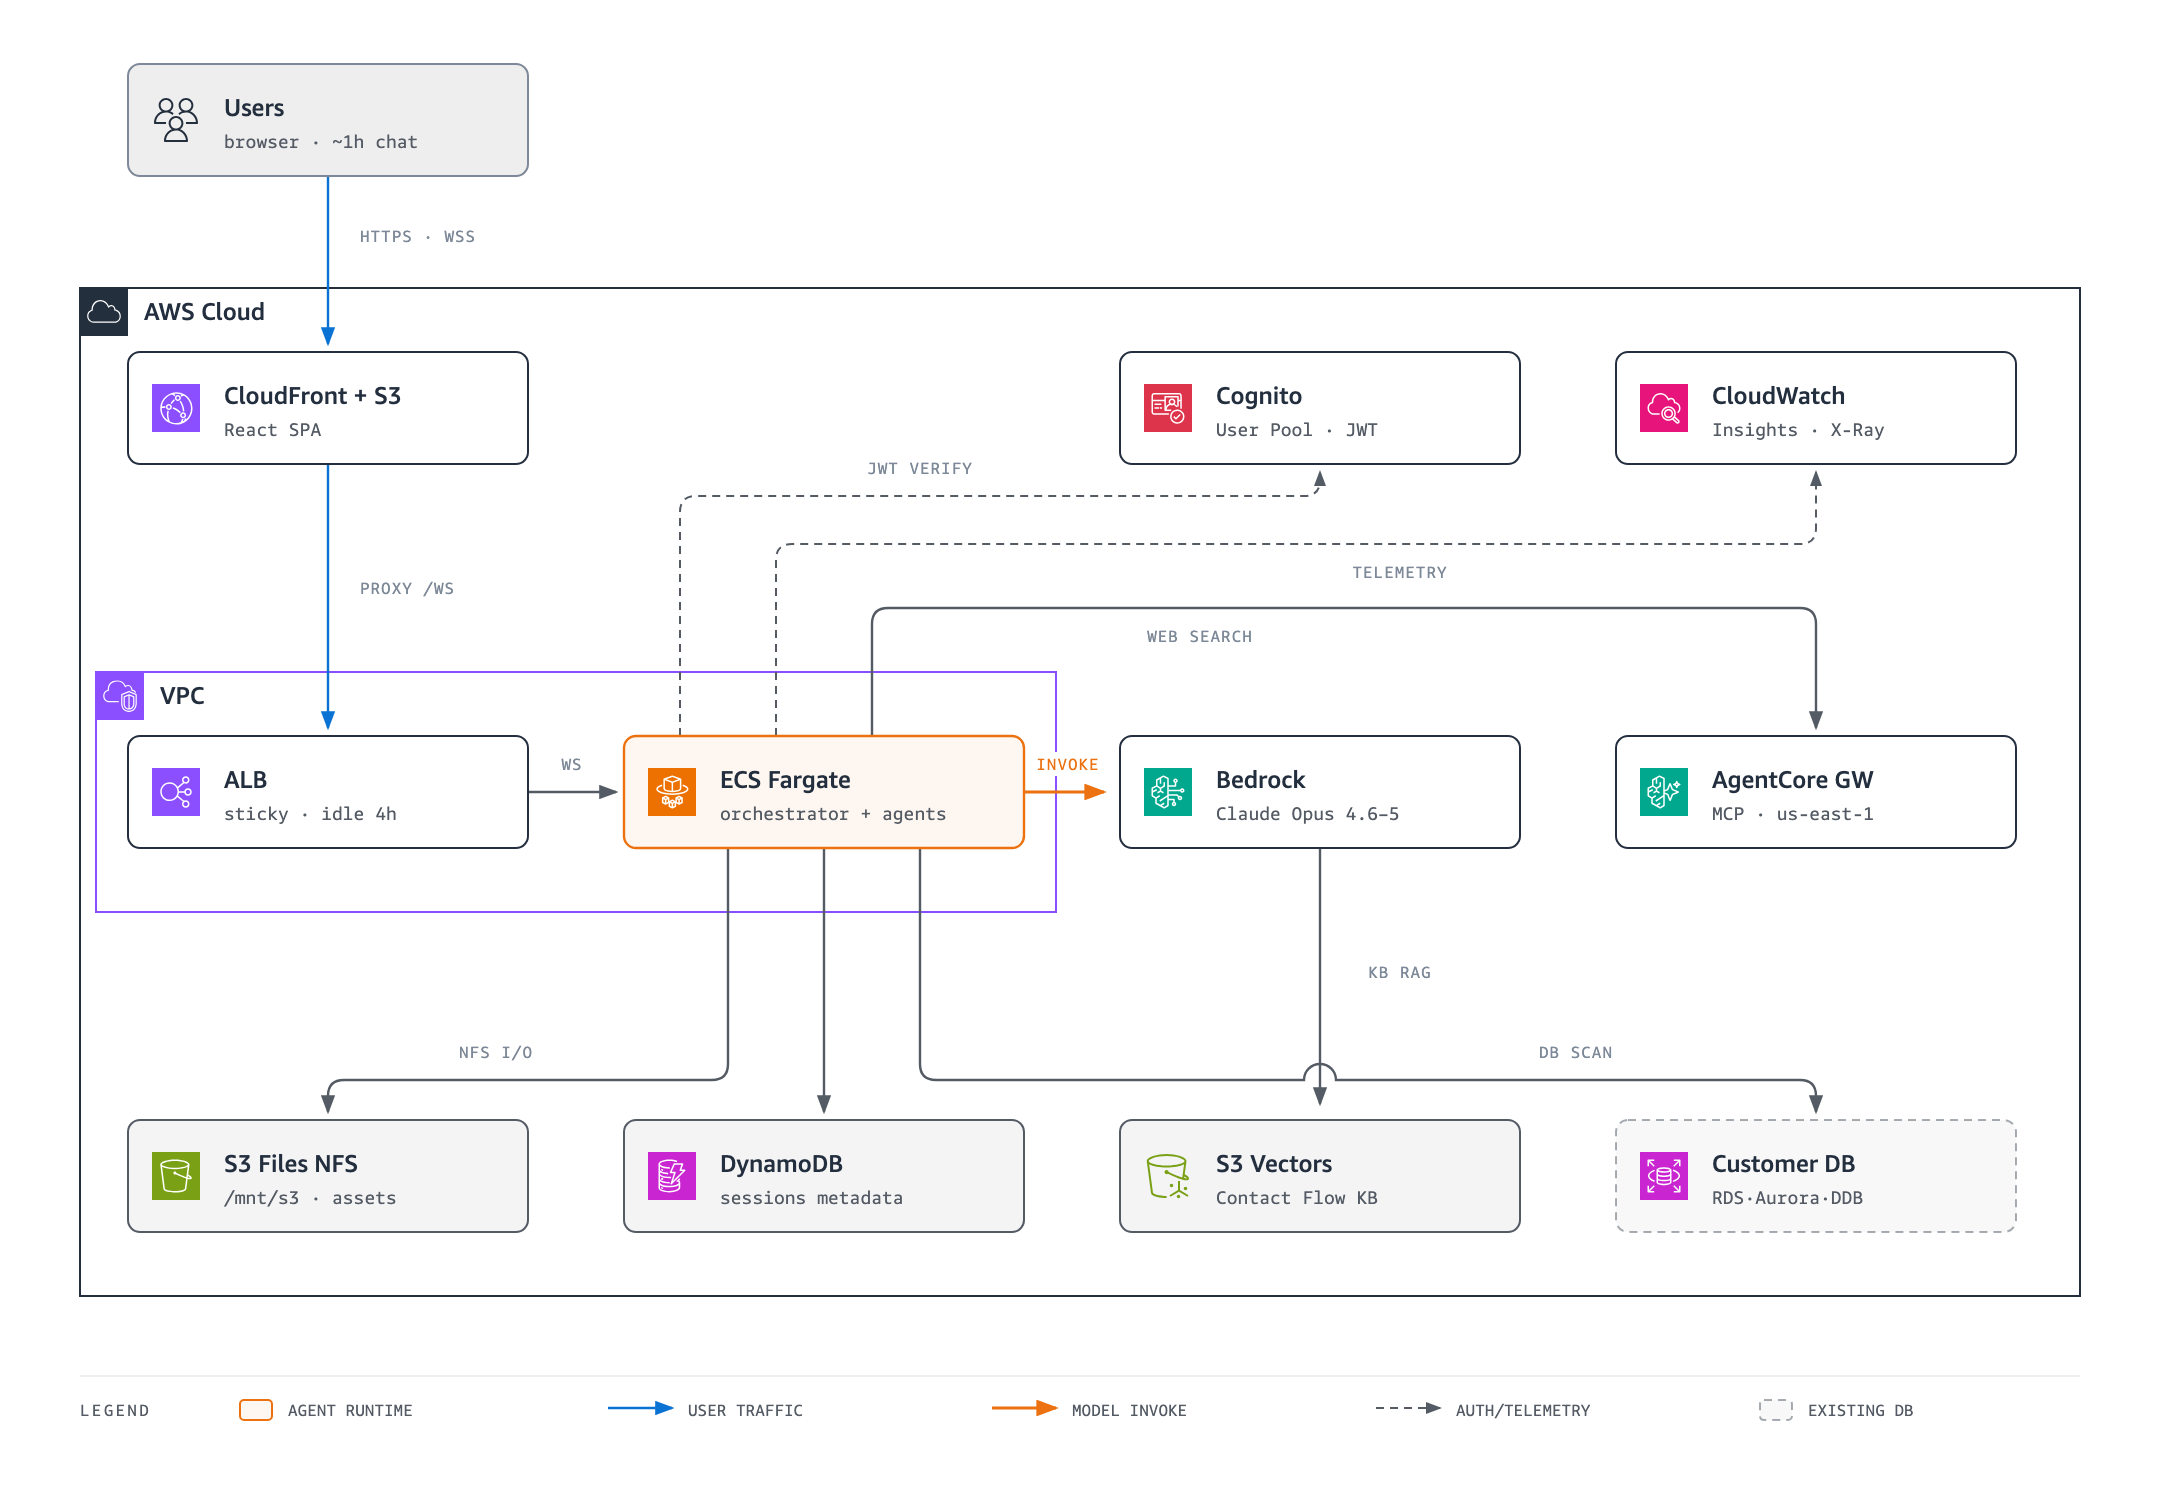Click the 'WEB SEARCH' edge label
The image size is (2160, 1488).
point(1199,637)
